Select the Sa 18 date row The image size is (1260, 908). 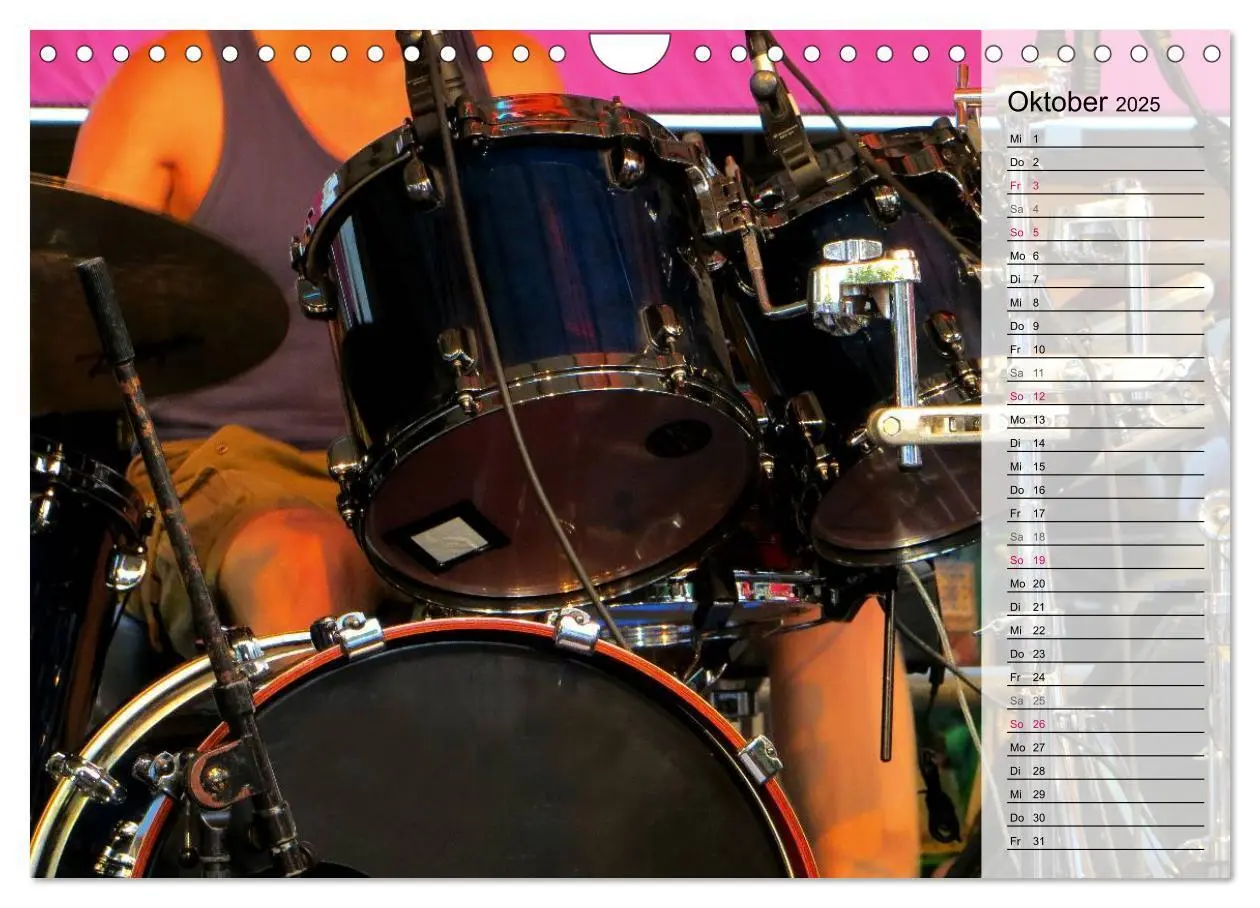click(x=1105, y=536)
